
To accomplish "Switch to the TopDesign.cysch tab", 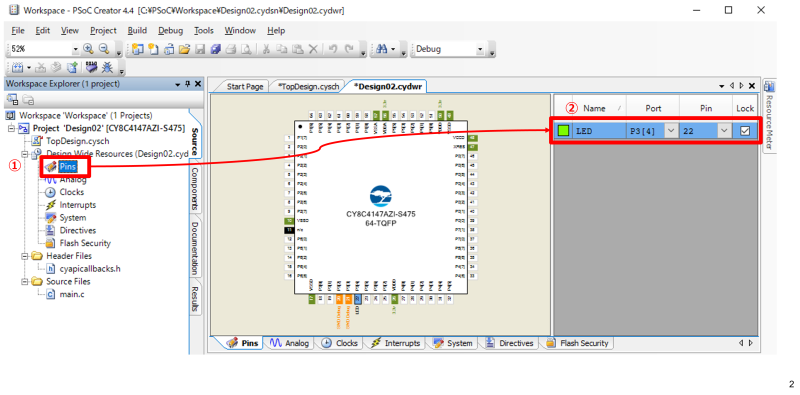I will [x=308, y=86].
